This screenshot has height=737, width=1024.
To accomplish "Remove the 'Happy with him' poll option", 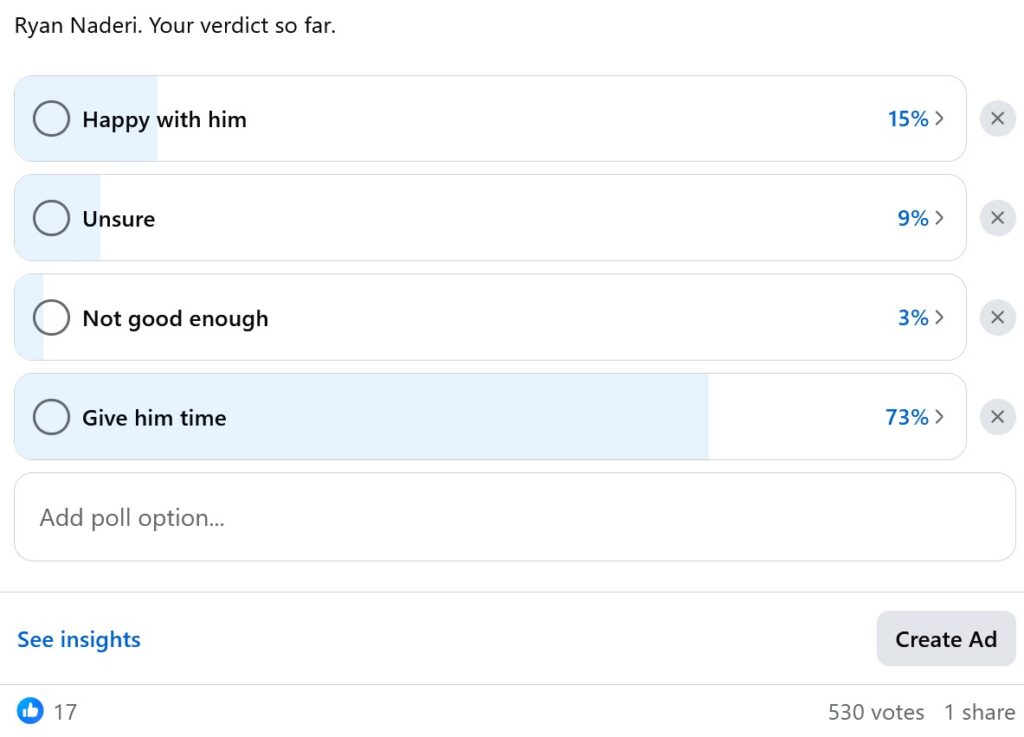I will [997, 119].
